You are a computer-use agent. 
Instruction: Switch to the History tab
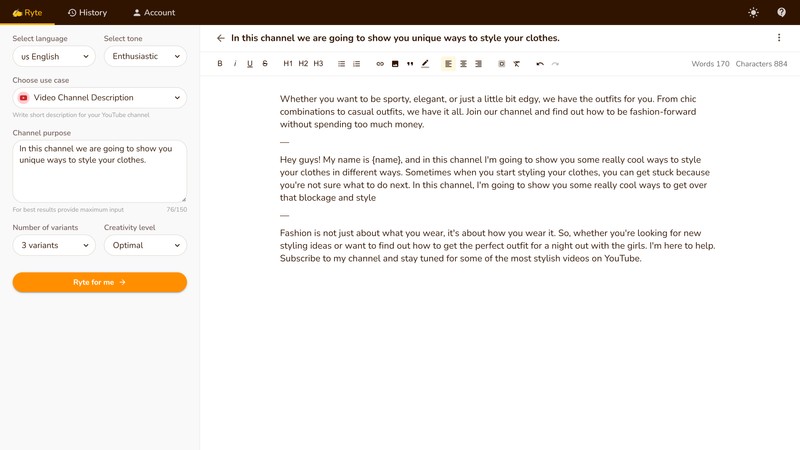[87, 13]
